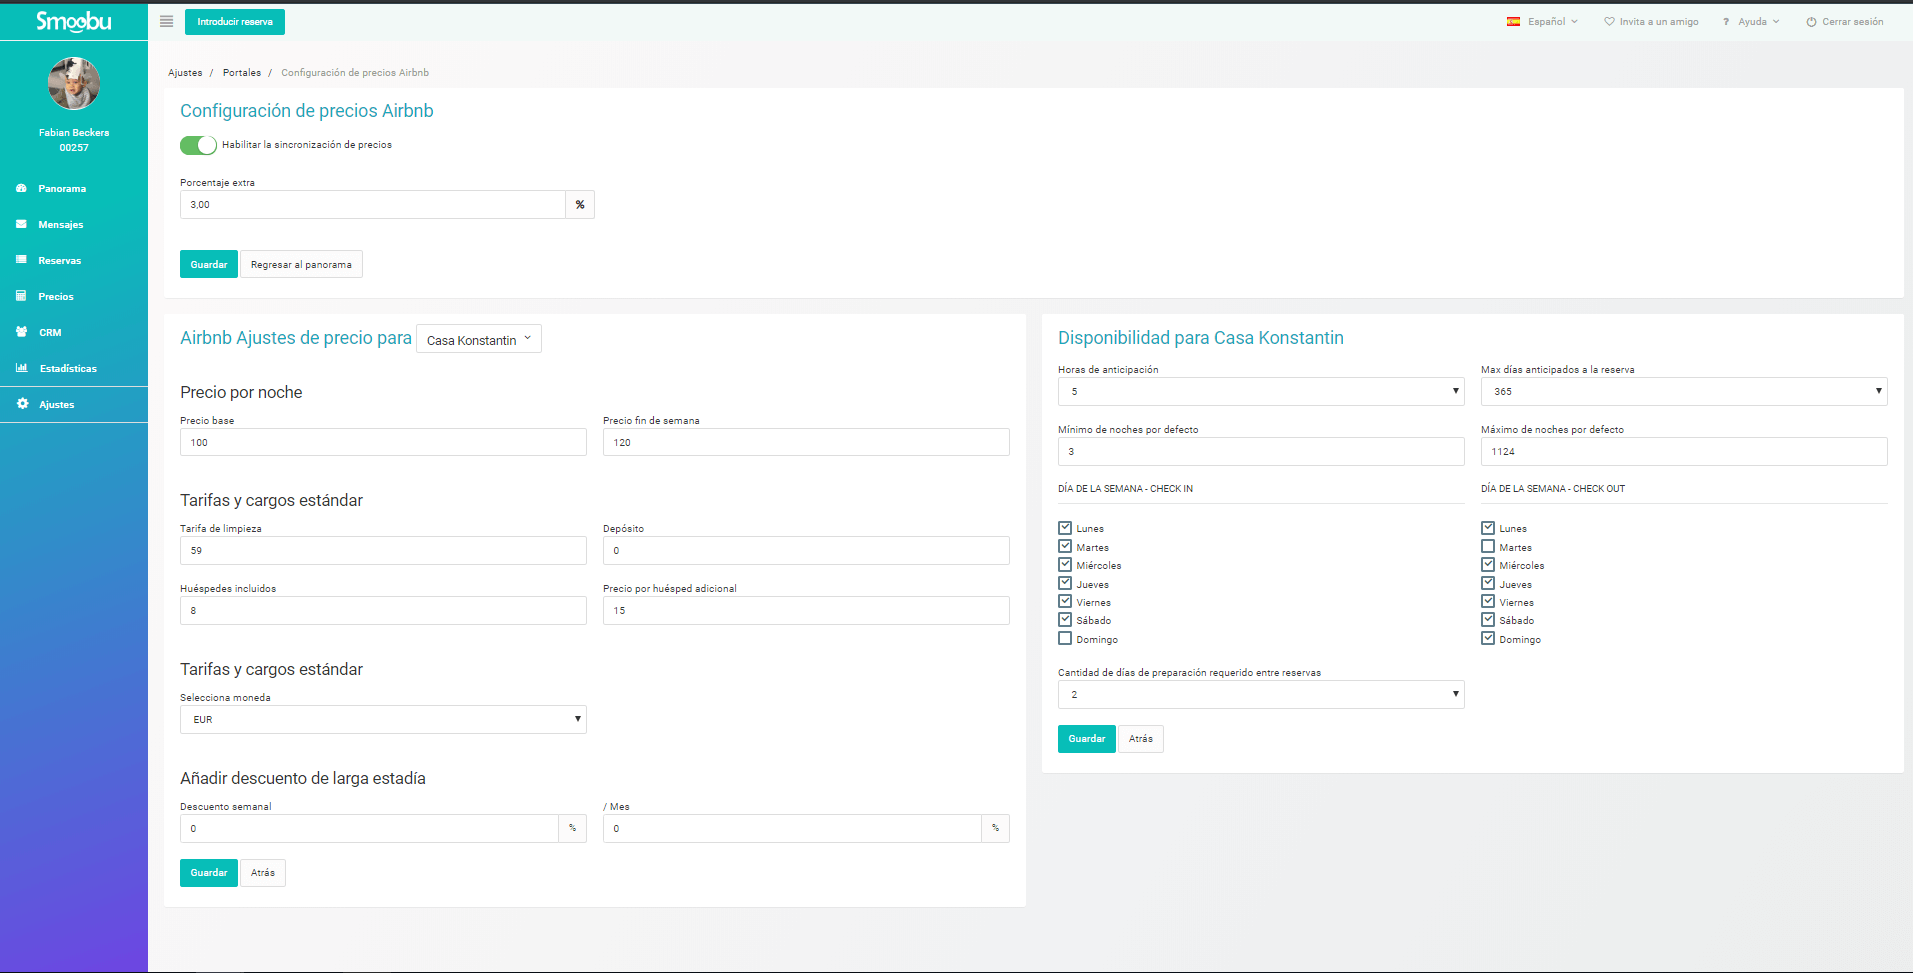Toggle Habilitar la sincronización de precios switch
Viewport: 1913px width, 973px height.
(x=198, y=145)
